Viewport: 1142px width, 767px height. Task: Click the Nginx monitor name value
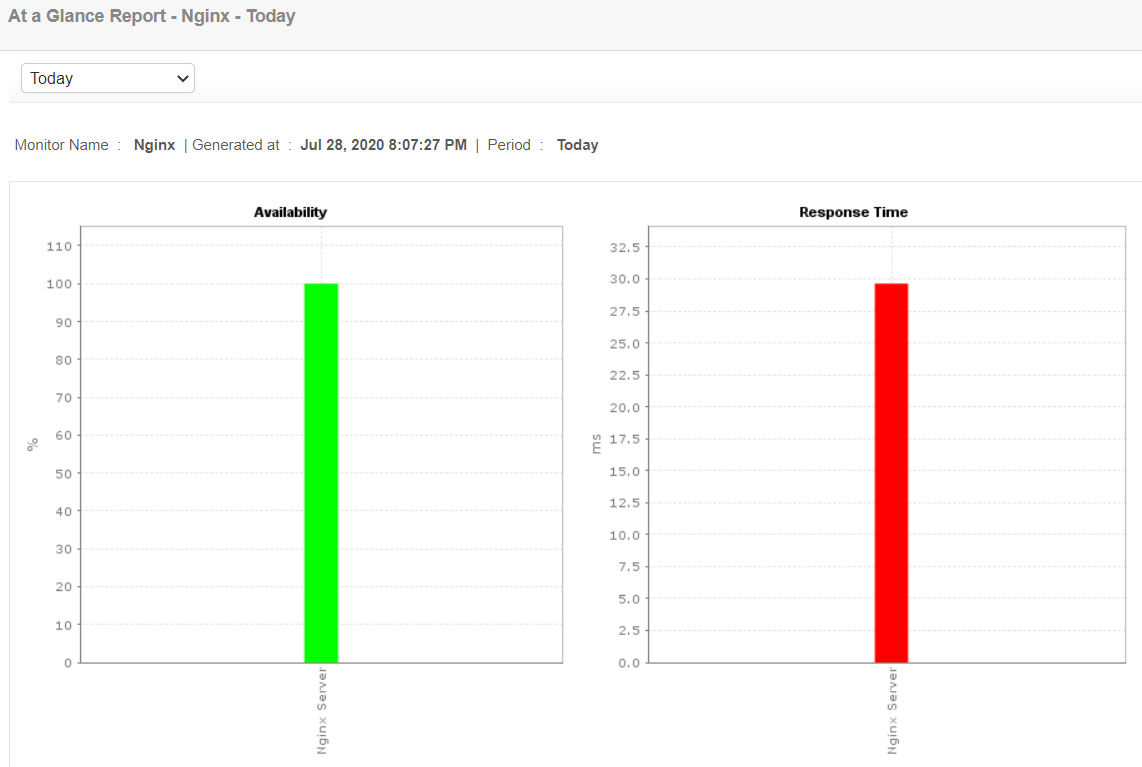point(154,145)
